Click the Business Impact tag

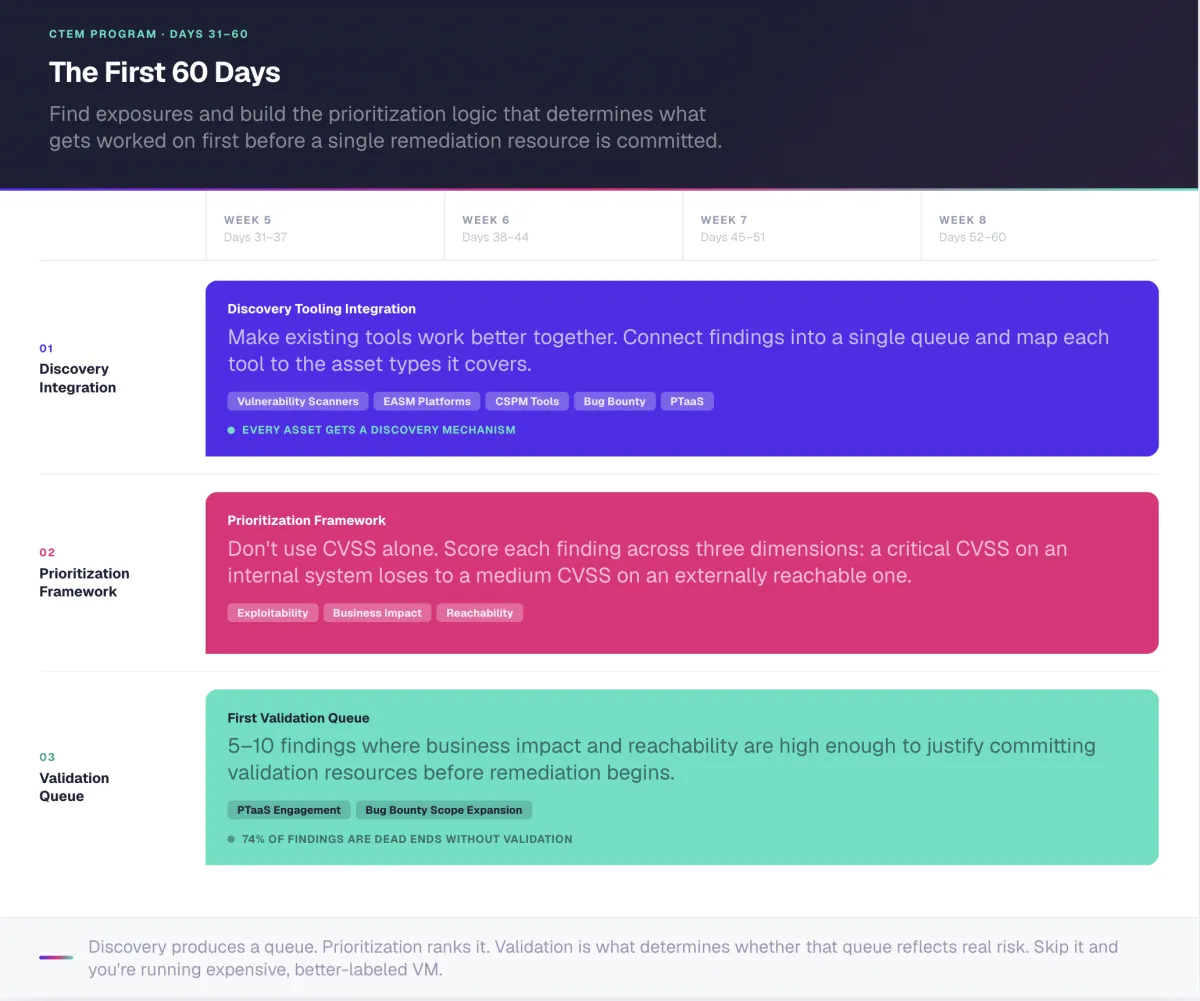pos(377,613)
